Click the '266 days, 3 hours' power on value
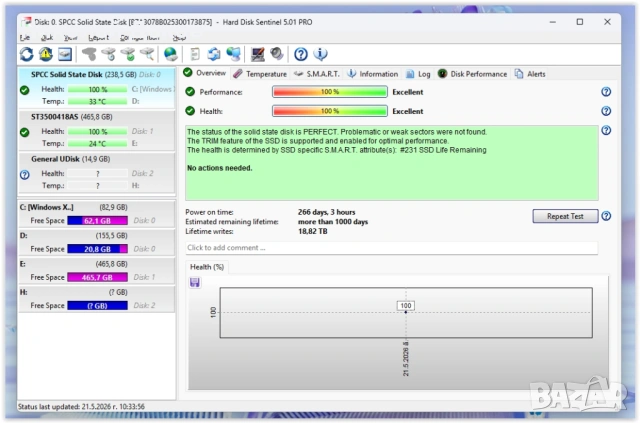640x423 pixels. (327, 212)
